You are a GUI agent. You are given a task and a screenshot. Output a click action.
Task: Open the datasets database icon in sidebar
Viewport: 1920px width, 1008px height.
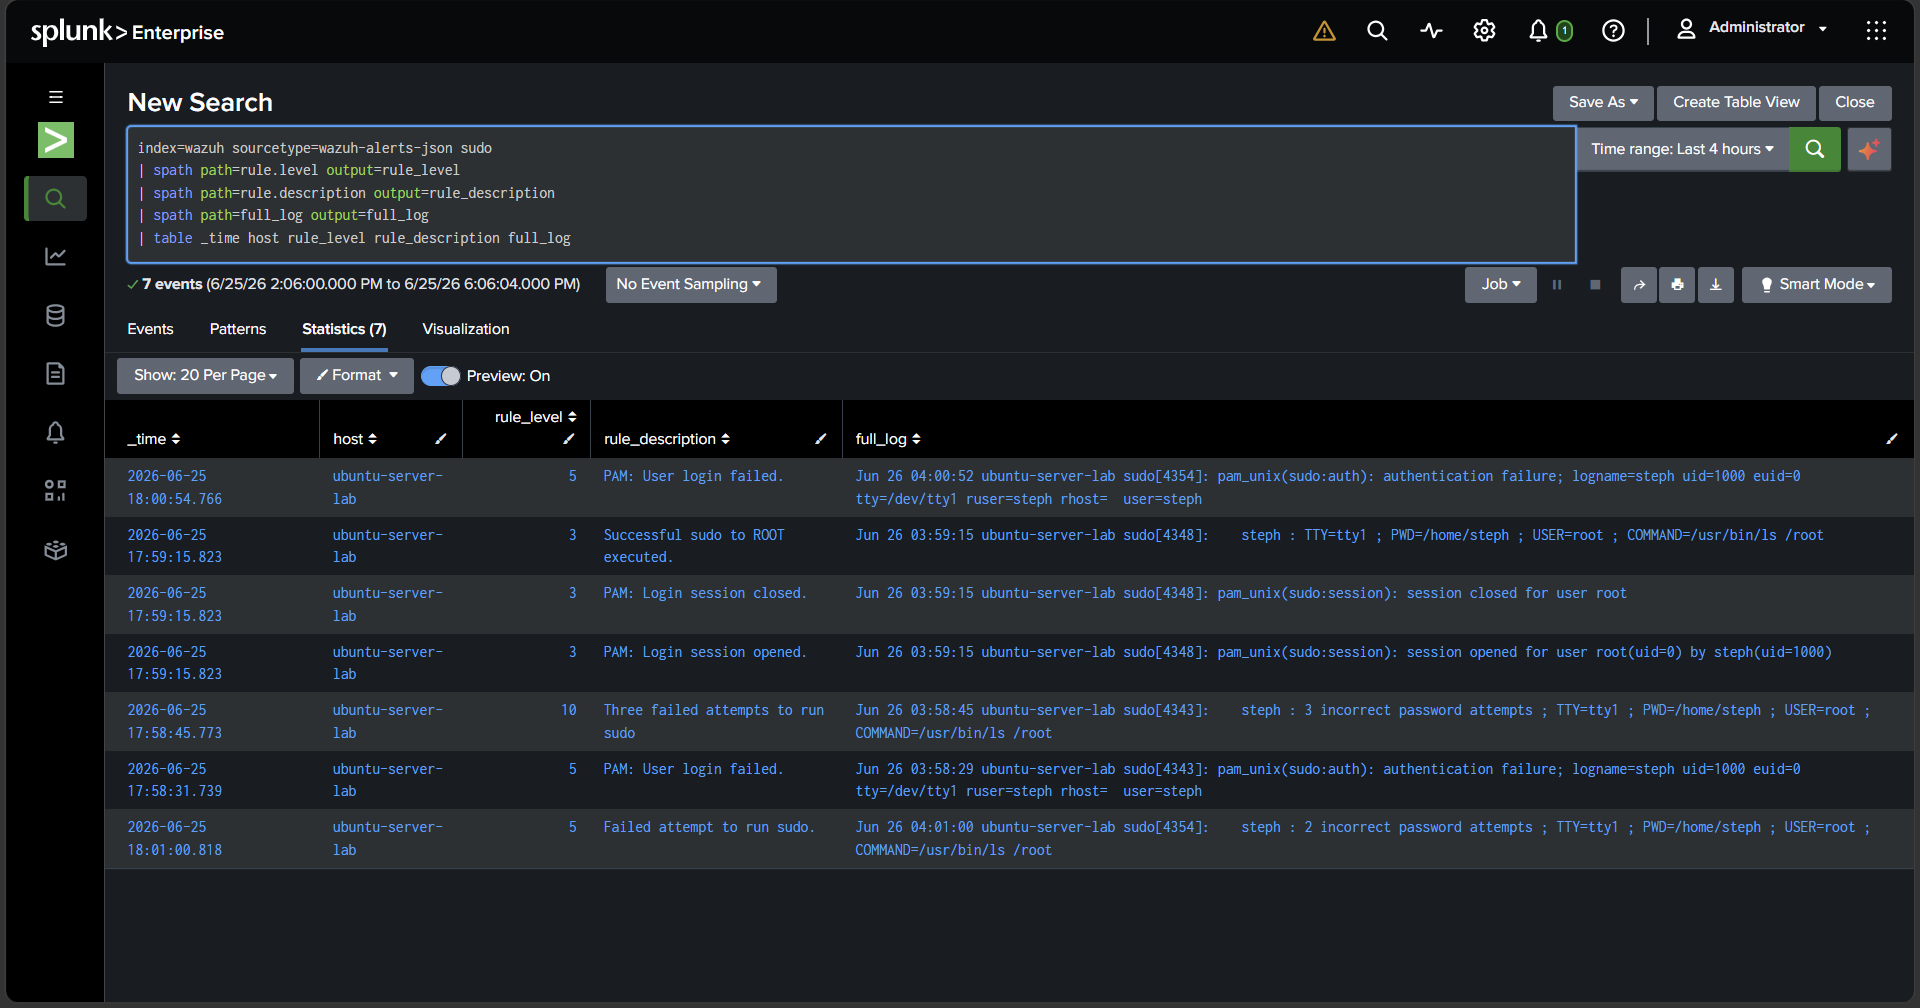56,315
